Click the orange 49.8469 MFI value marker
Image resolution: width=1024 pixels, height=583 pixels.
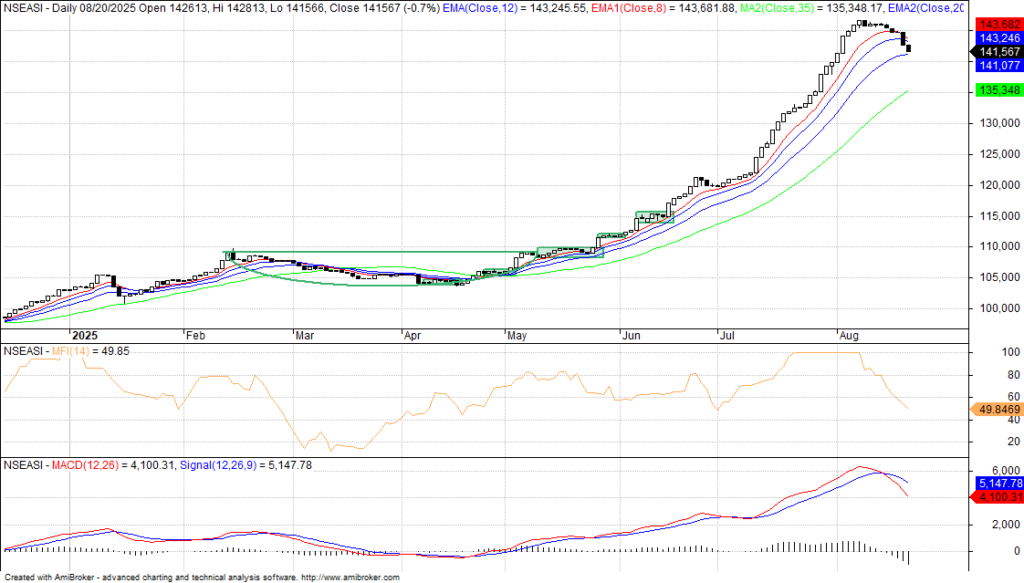pos(996,409)
